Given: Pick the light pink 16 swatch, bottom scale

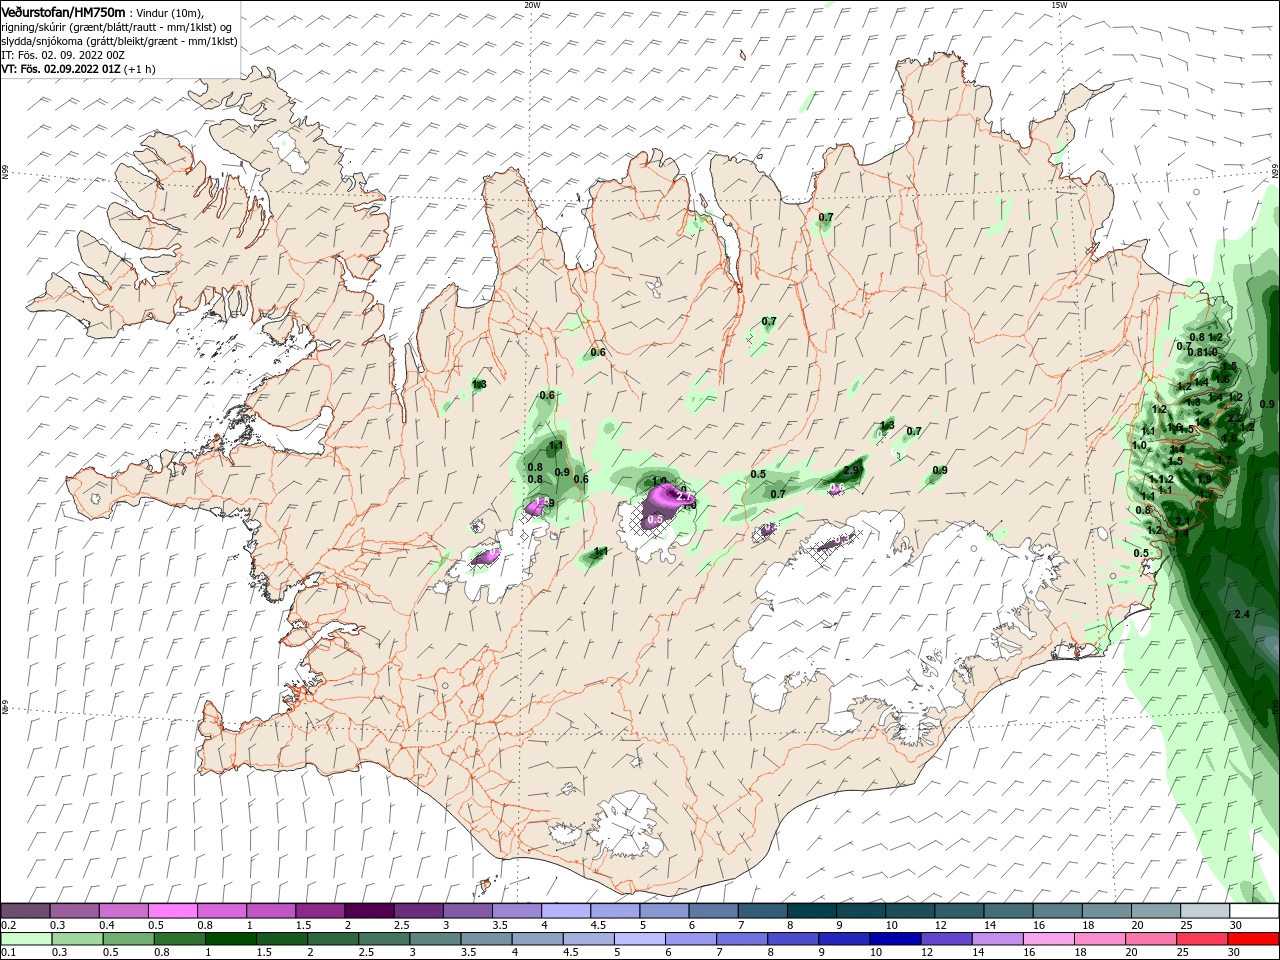Looking at the screenshot, I should (1048, 940).
